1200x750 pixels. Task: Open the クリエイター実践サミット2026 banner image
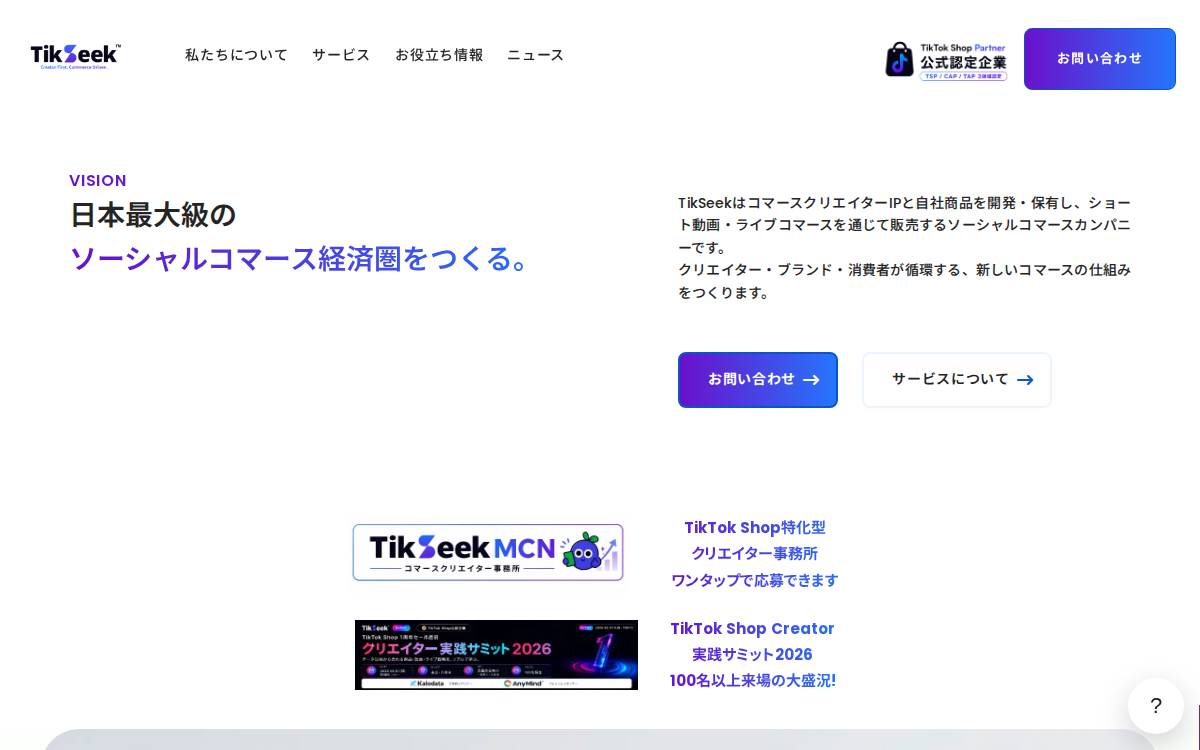point(496,655)
